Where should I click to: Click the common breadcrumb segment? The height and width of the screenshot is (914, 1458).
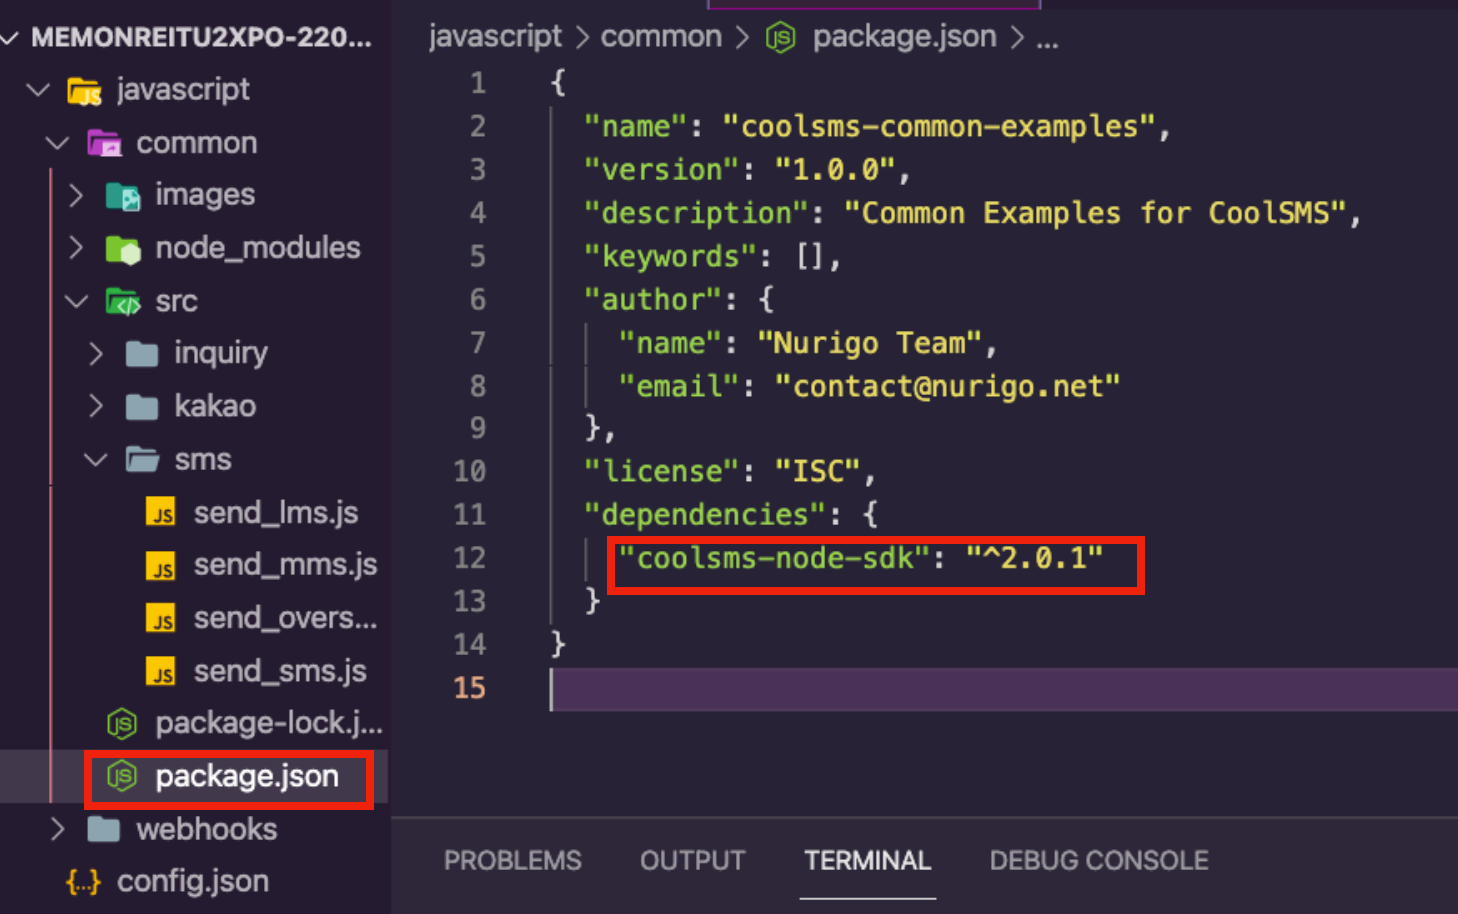point(661,37)
